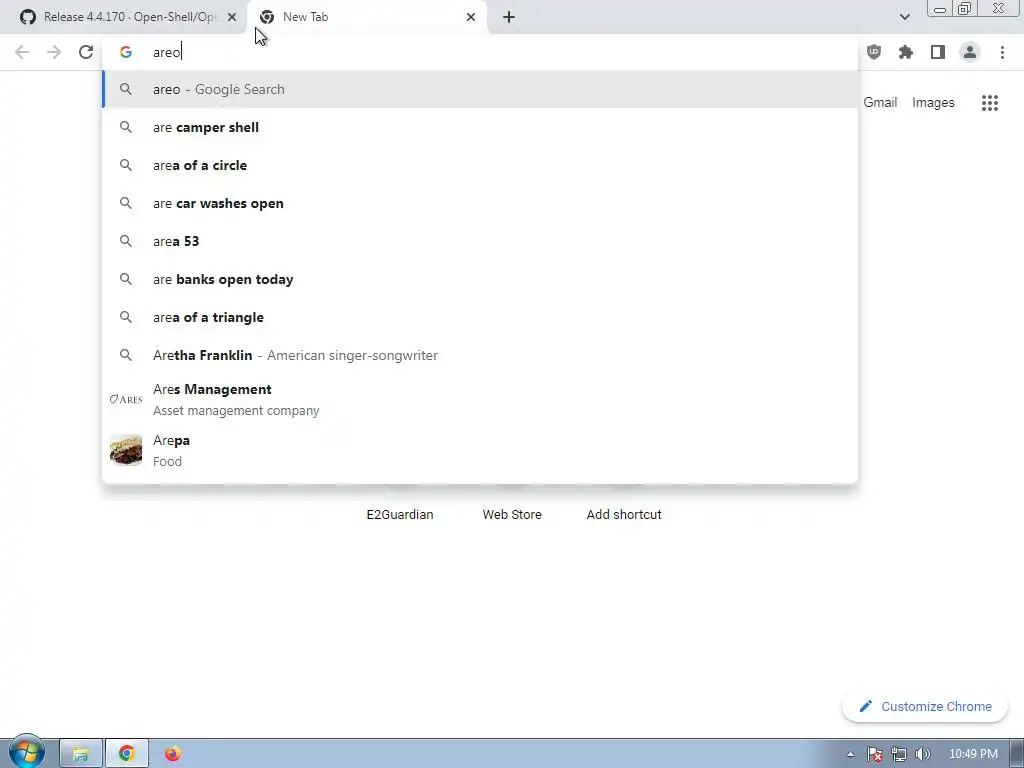Click the Arepa food thumbnail
Image resolution: width=1024 pixels, height=768 pixels.
click(125, 450)
